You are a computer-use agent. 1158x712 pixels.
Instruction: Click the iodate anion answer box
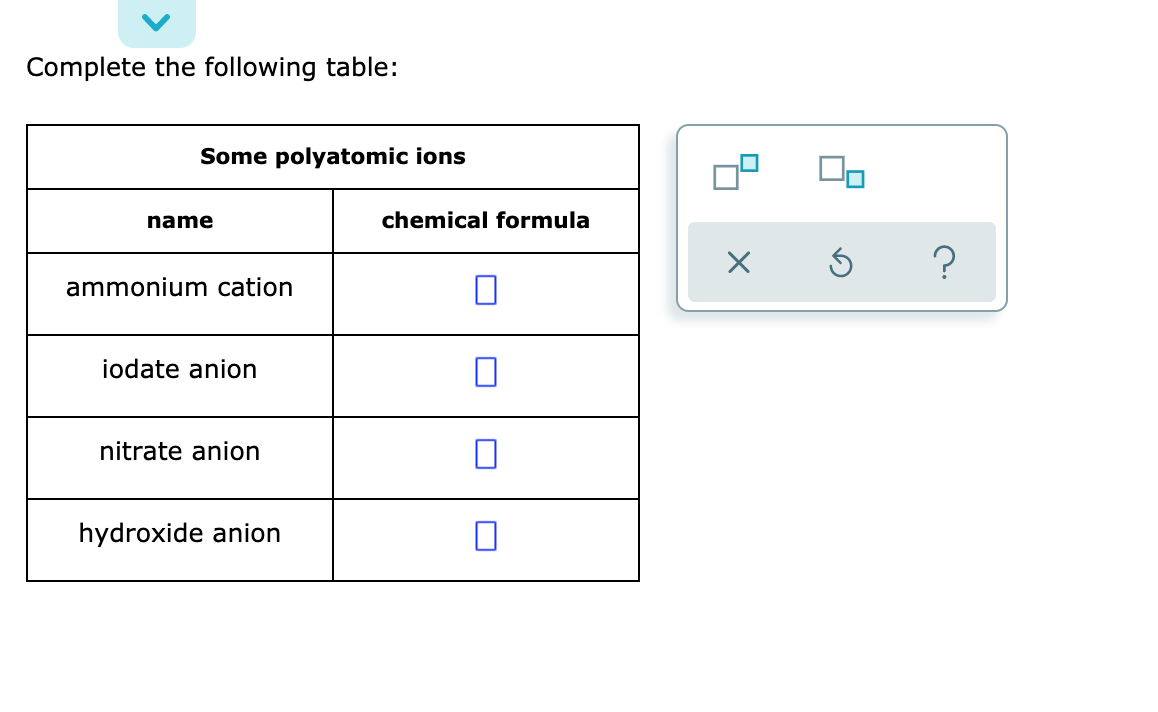[485, 372]
